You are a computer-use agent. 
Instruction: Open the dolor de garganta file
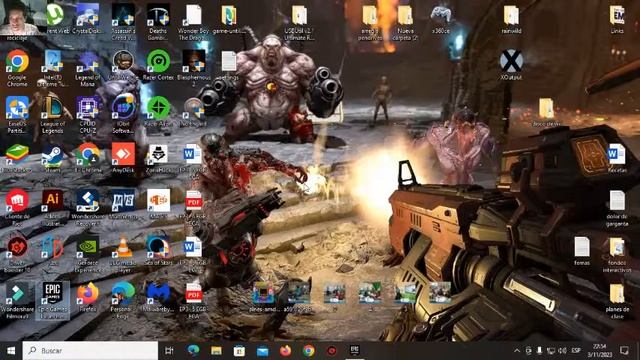coord(617,207)
